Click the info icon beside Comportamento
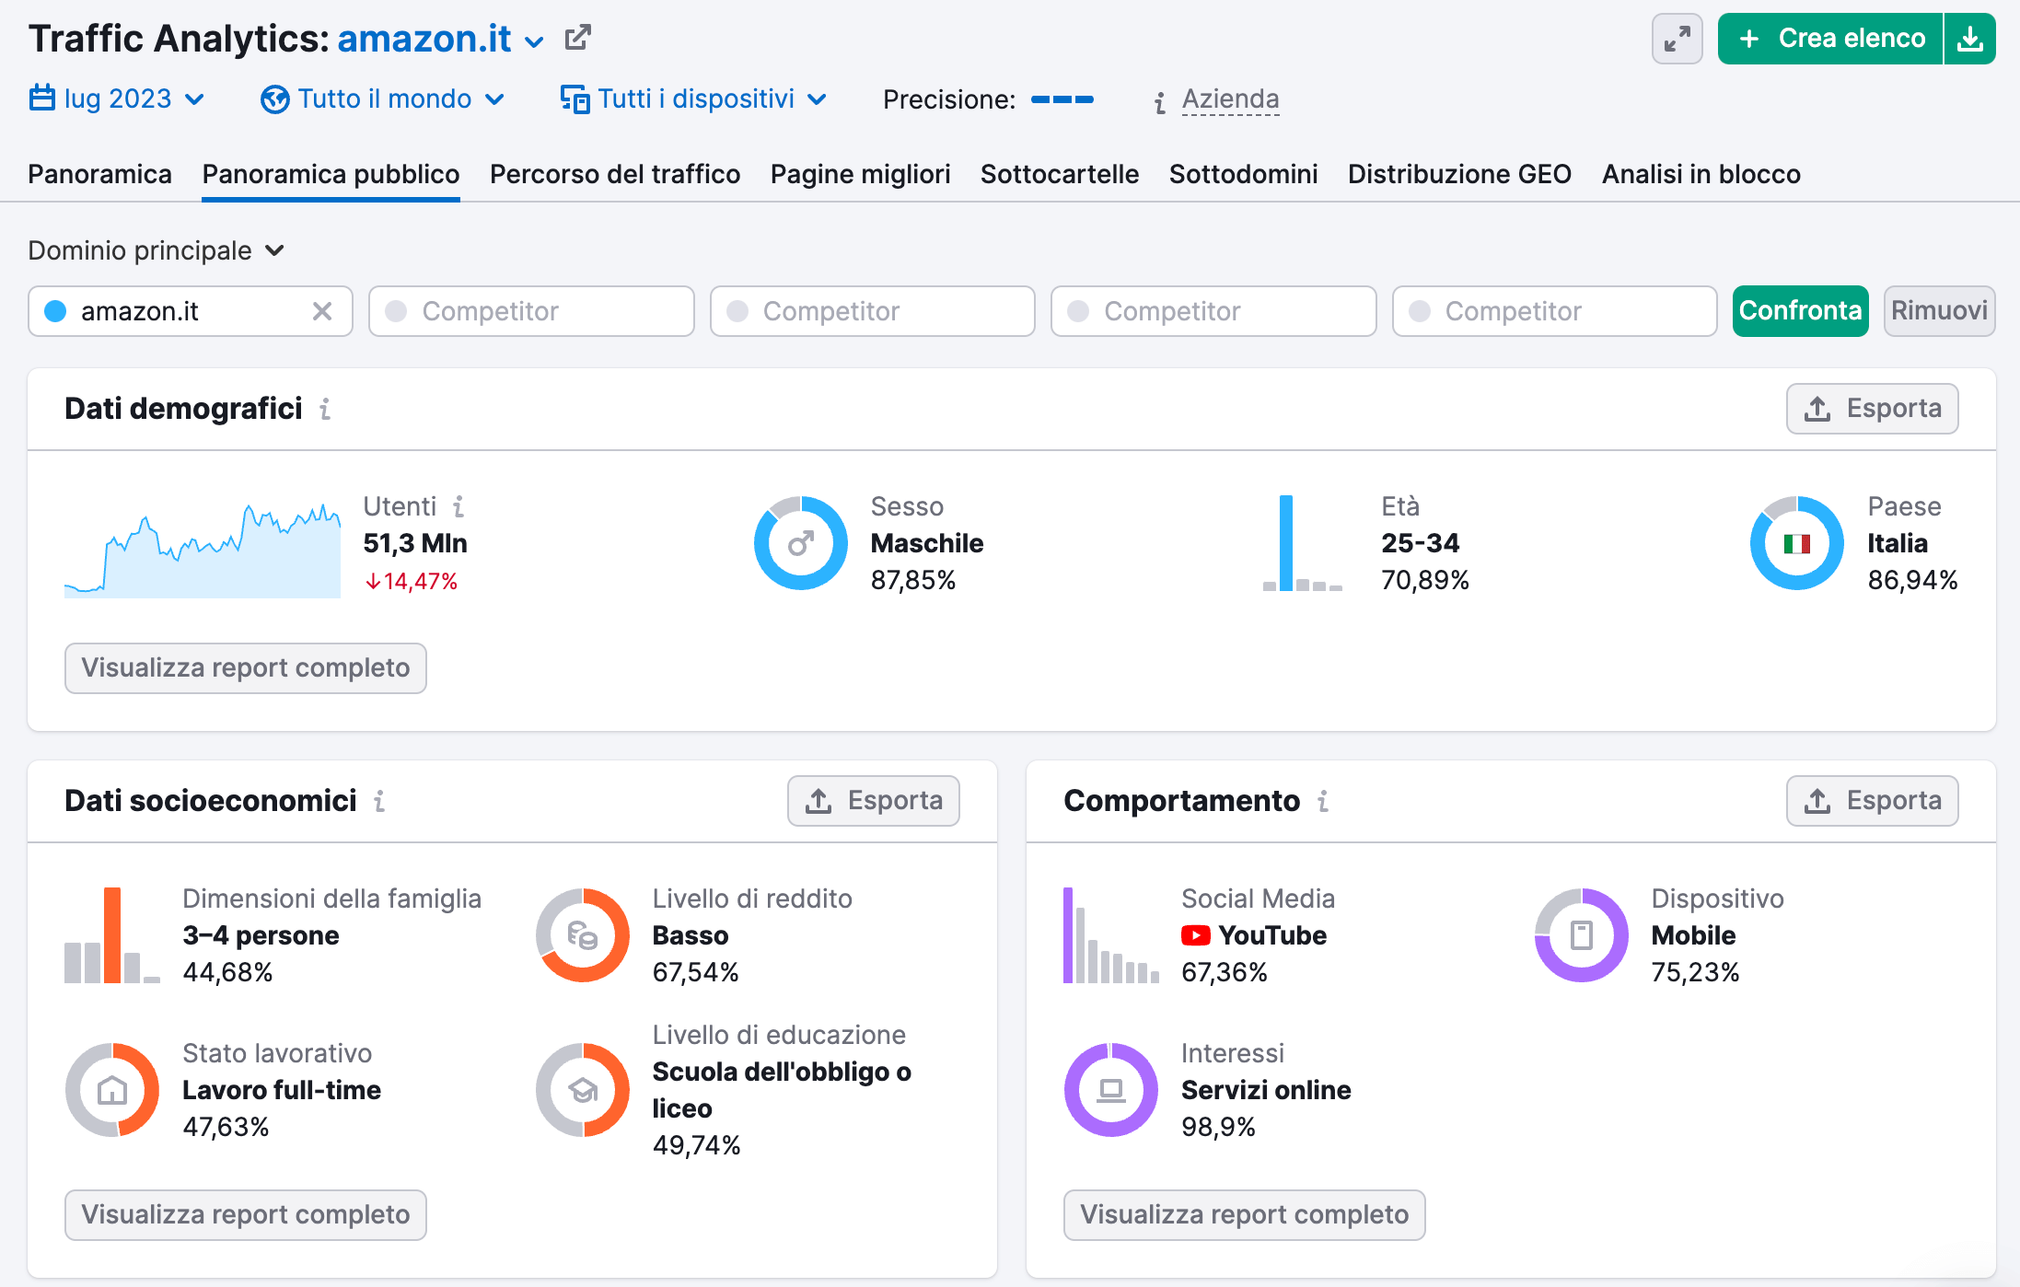This screenshot has height=1287, width=2020. tap(1322, 801)
